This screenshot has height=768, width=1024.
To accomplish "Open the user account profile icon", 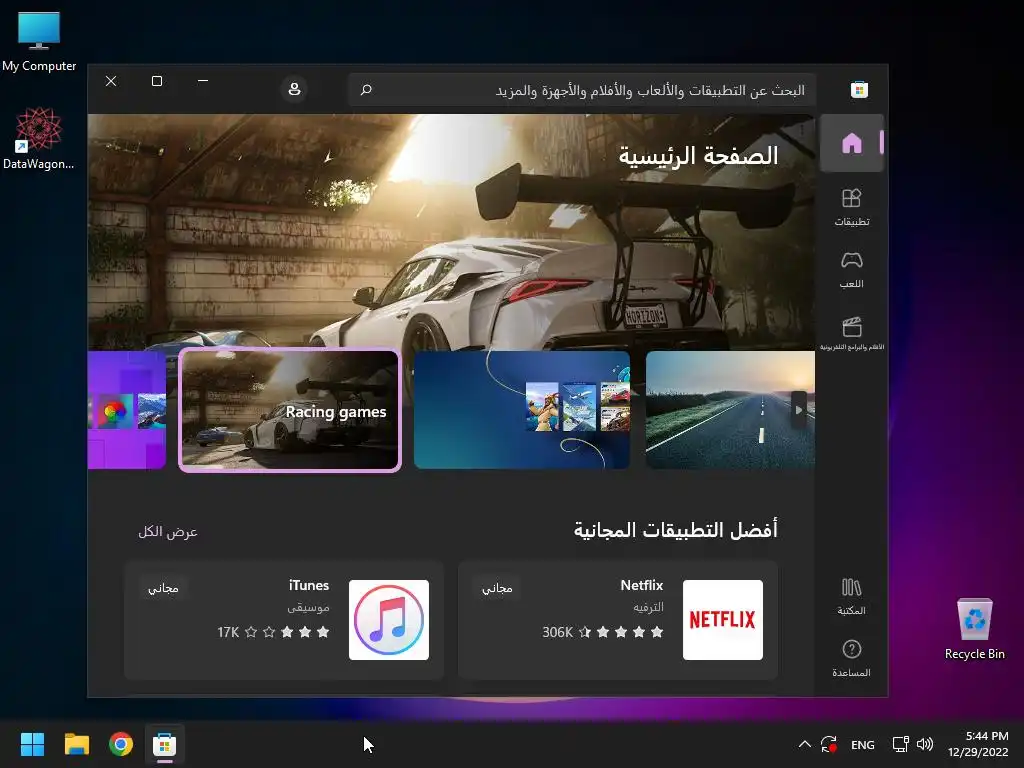I will click(295, 89).
